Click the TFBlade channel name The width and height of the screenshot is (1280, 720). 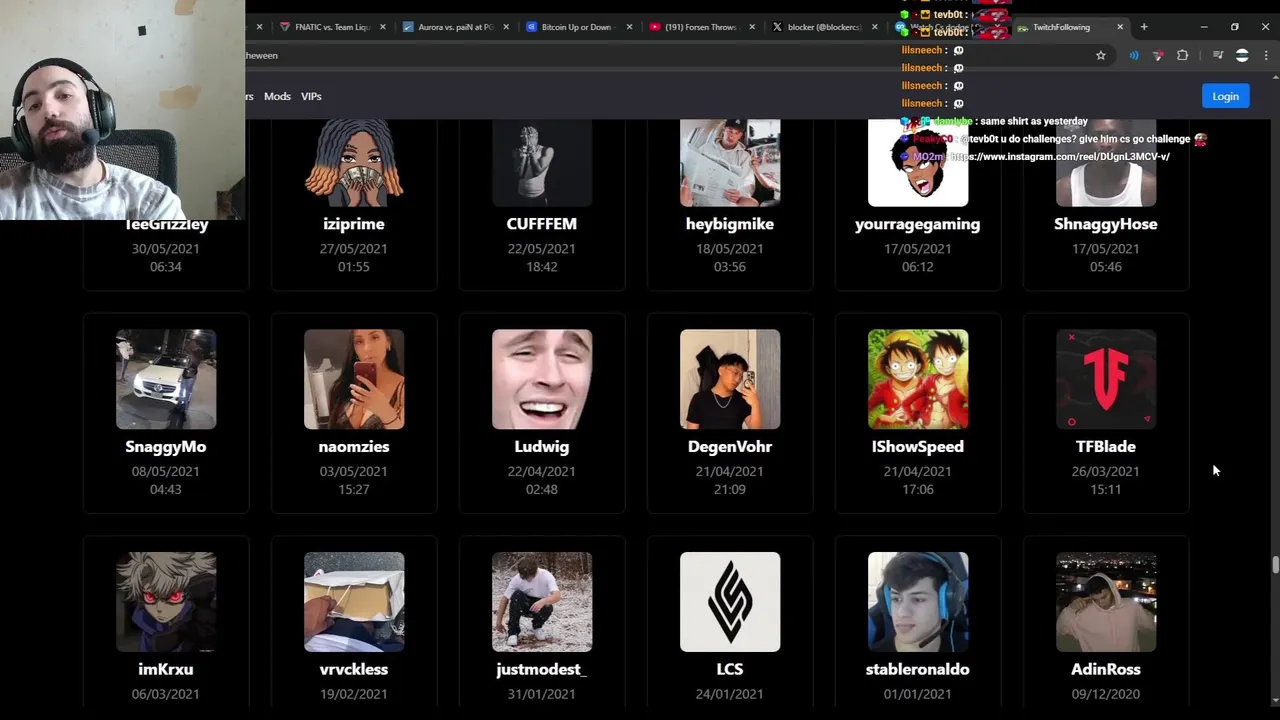tap(1106, 447)
